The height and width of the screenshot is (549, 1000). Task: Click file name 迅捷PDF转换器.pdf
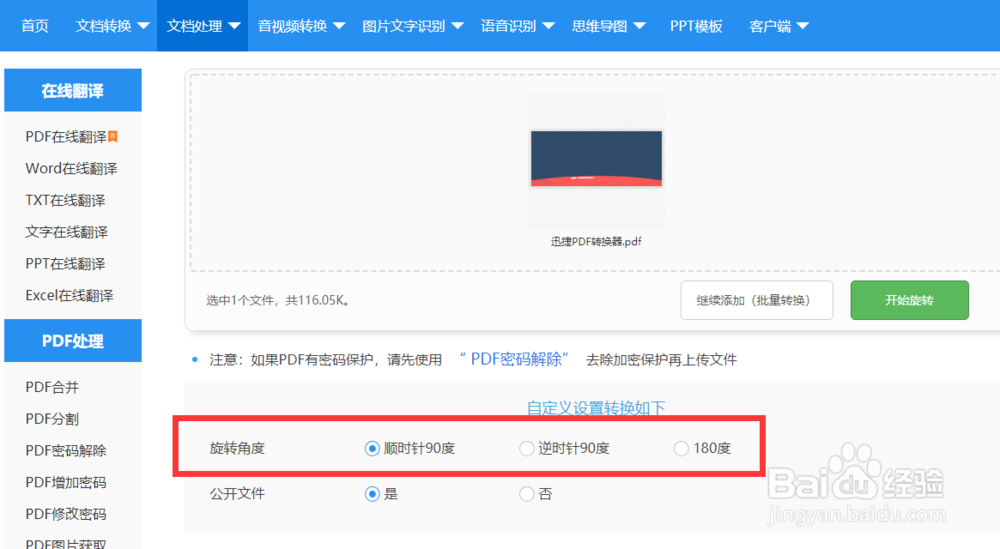pyautogui.click(x=596, y=242)
